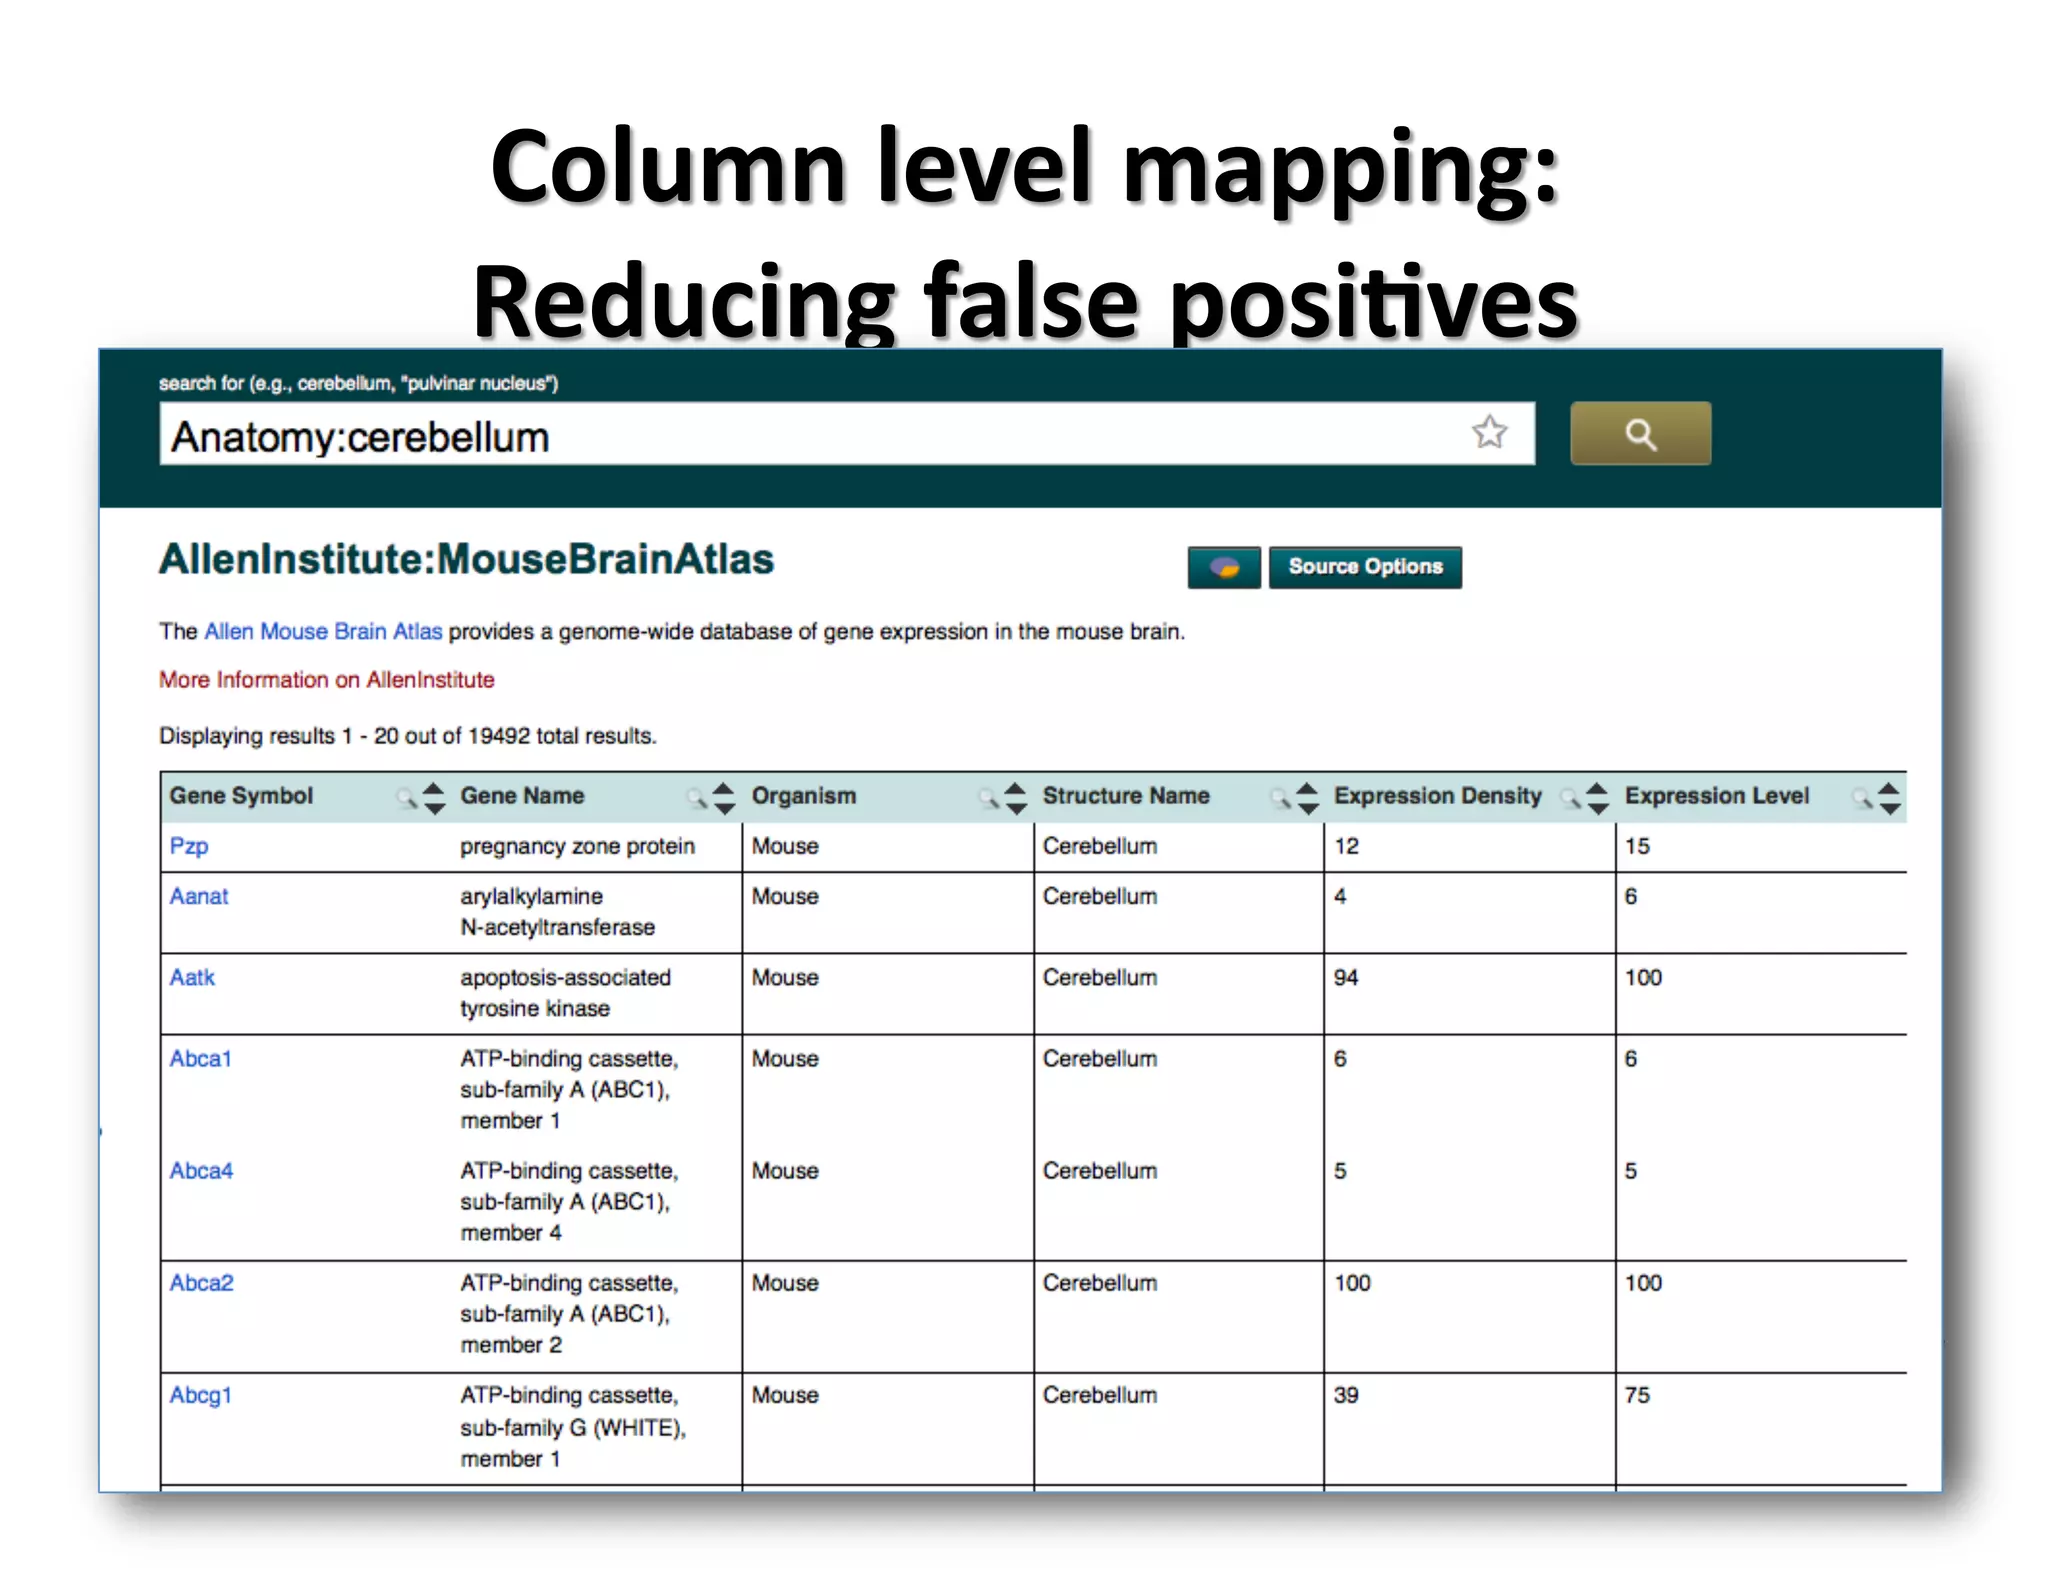Open More Information on AllenInstitute link
Screen dimensions: 2048x1582
[x=326, y=680]
